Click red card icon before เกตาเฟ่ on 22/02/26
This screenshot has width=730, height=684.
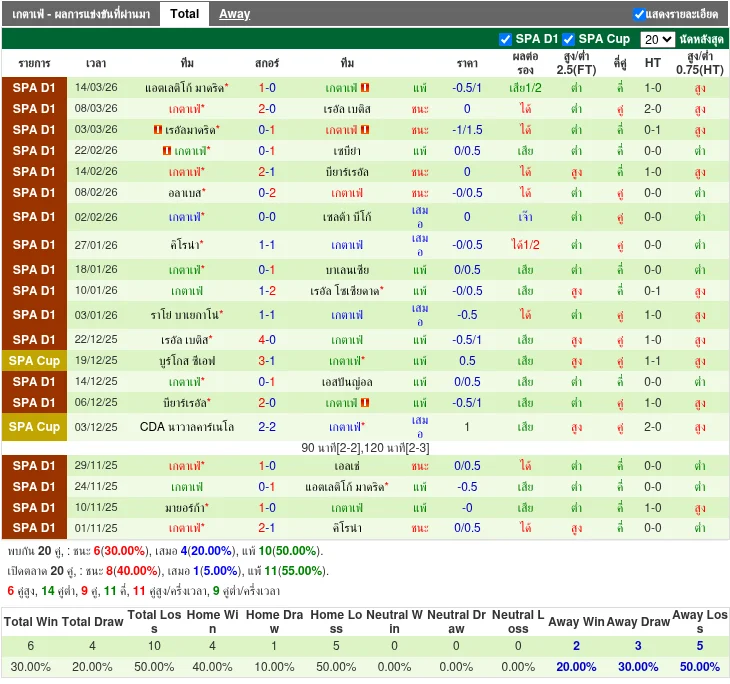click(x=166, y=151)
